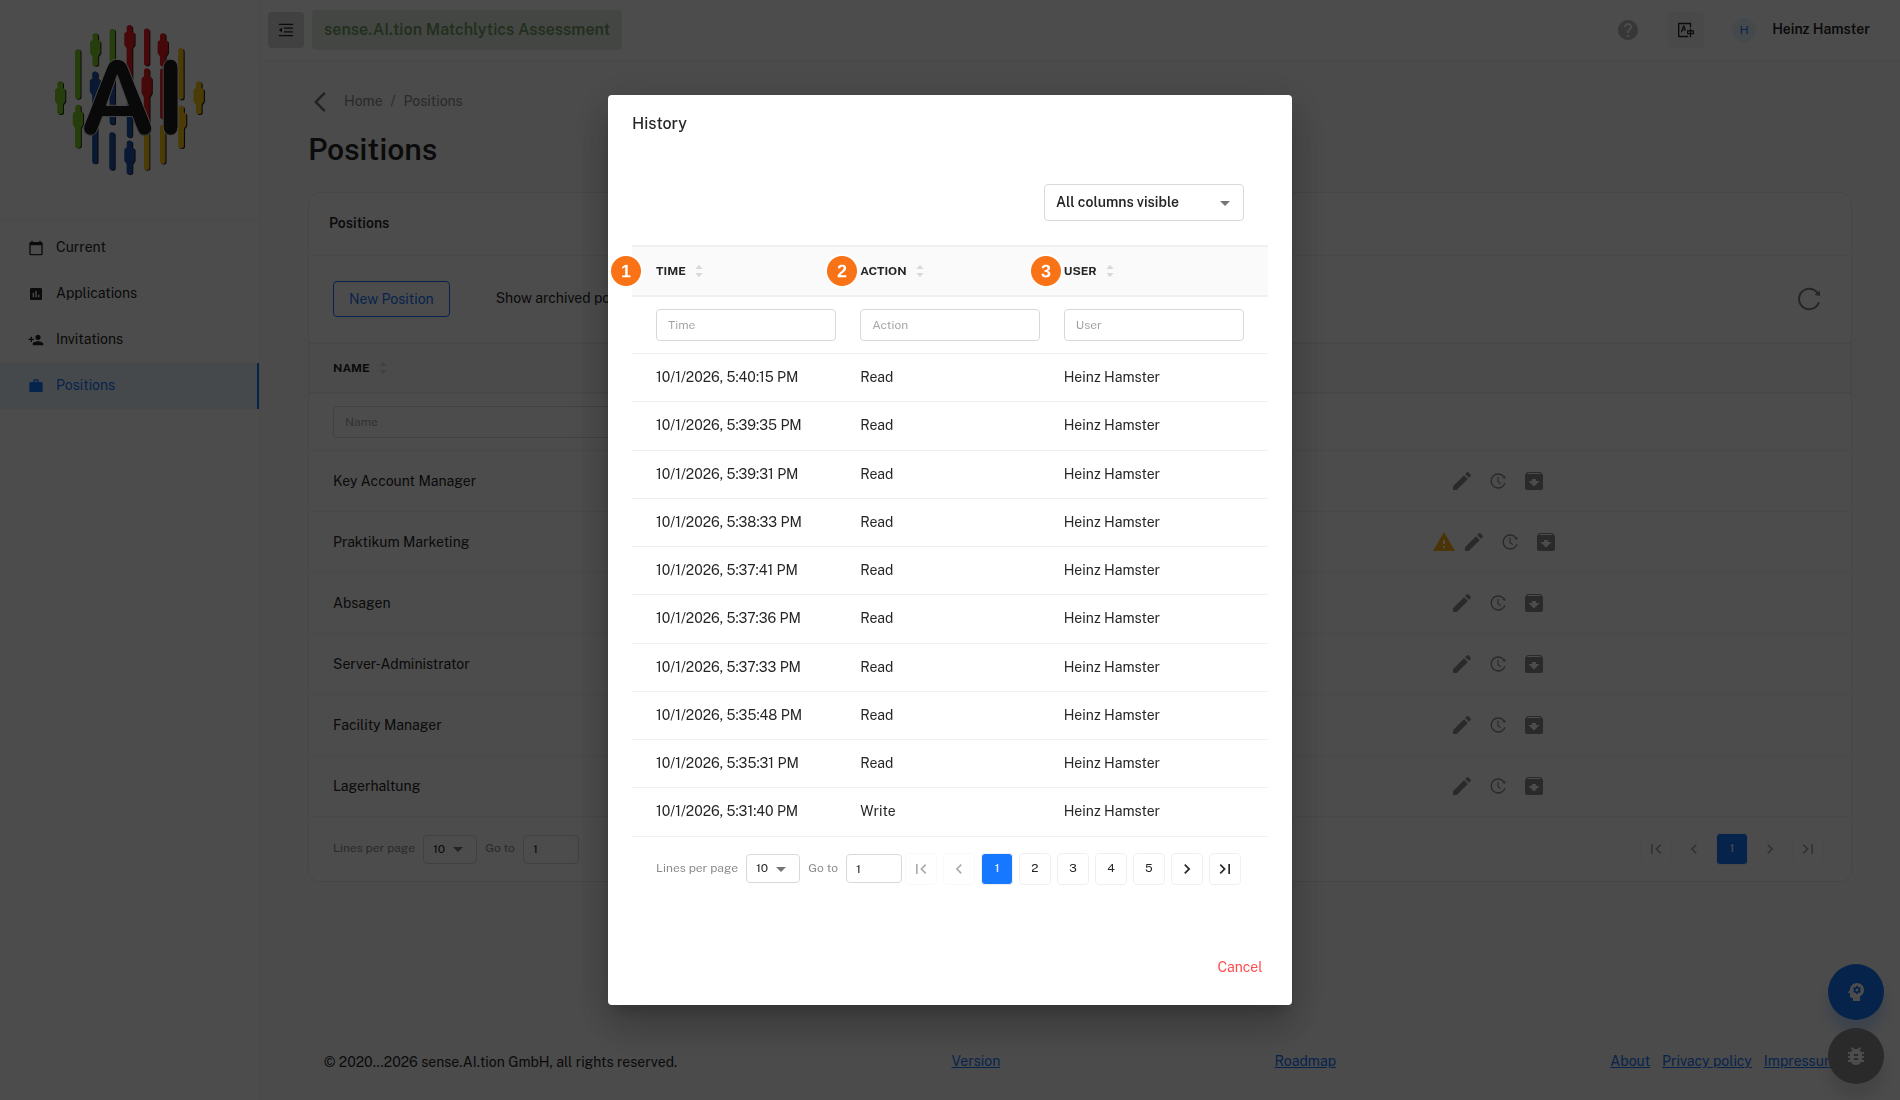Image resolution: width=1900 pixels, height=1100 pixels.
Task: Open the help question mark icon
Action: point(1628,30)
